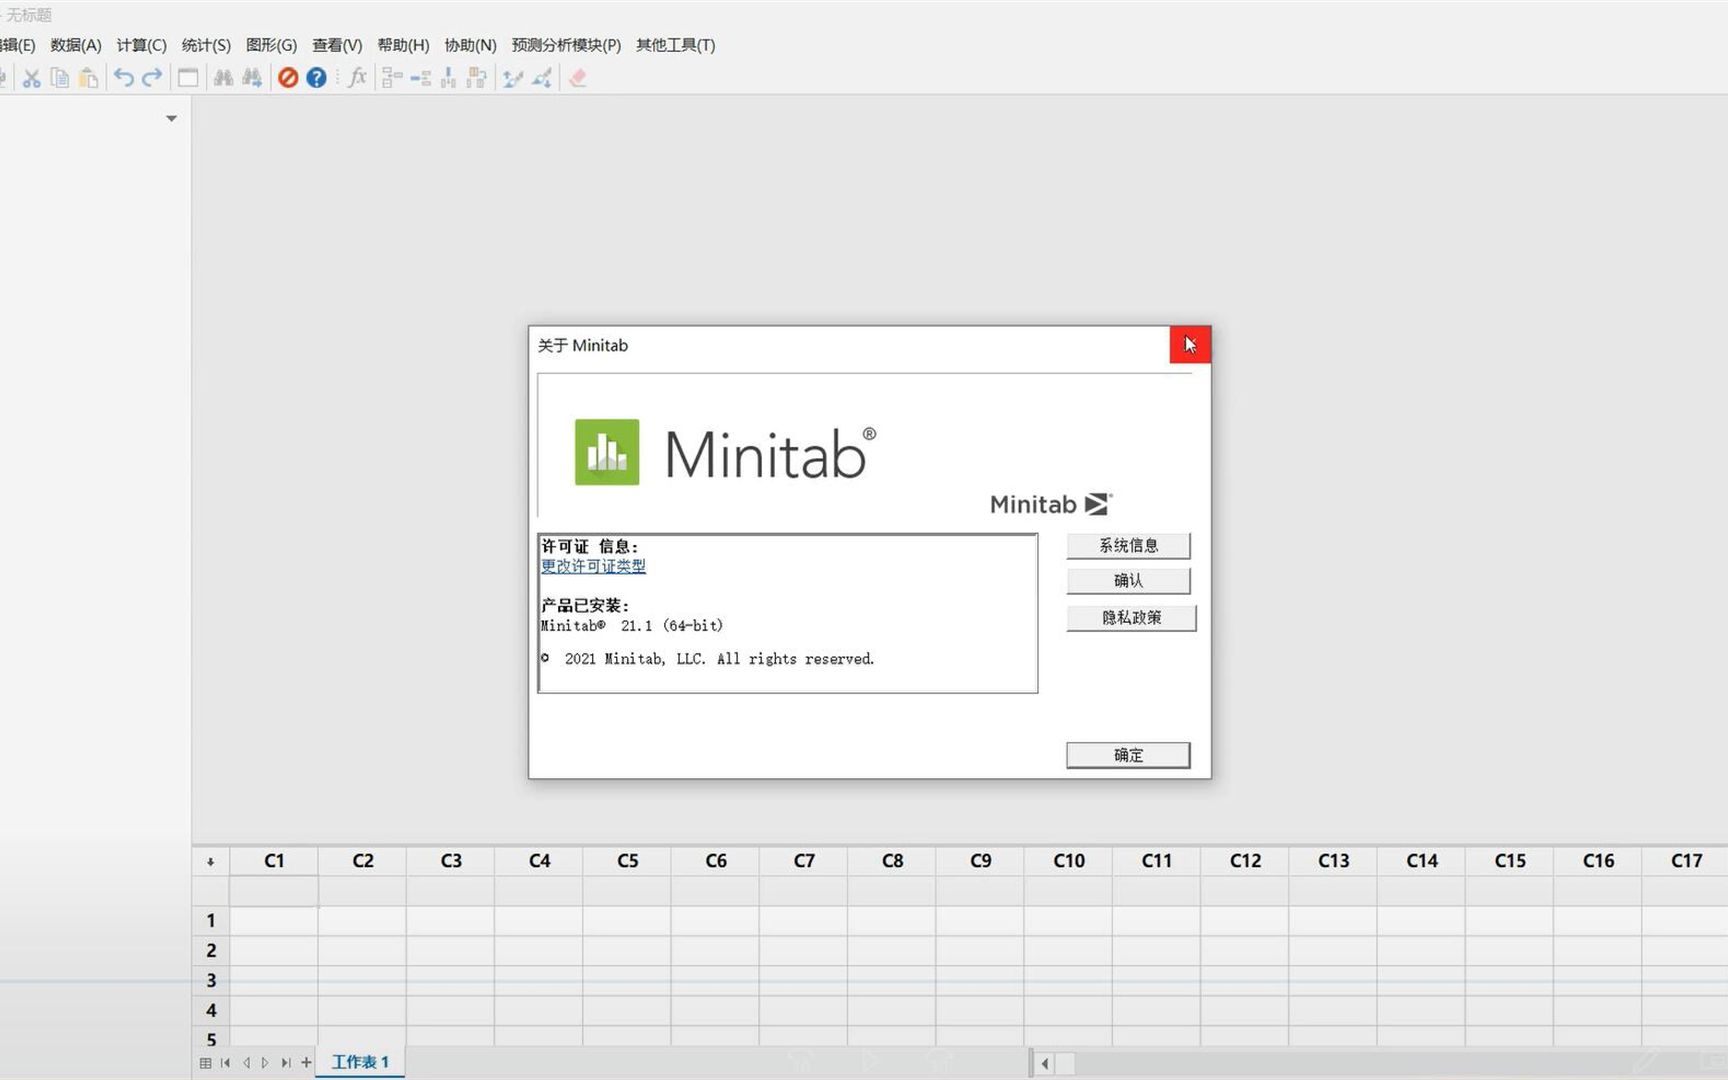Open the 更改许可证类型 link
The height and width of the screenshot is (1080, 1728).
tap(593, 566)
